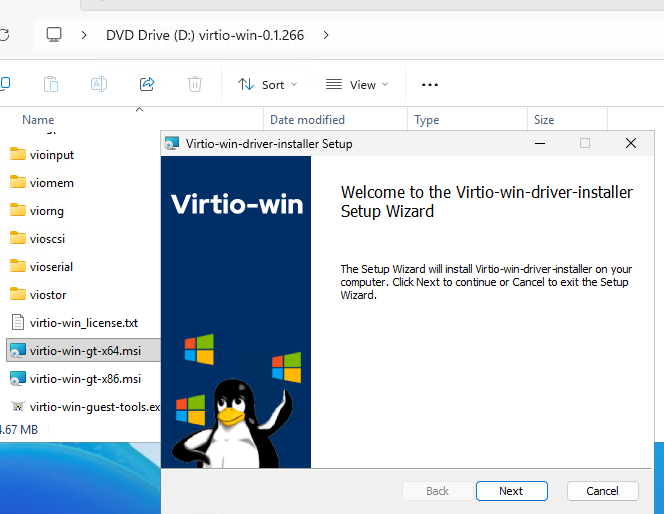Select the virtio-win-gt-x64.msi file
The image size is (664, 514).
pyautogui.click(x=85, y=351)
